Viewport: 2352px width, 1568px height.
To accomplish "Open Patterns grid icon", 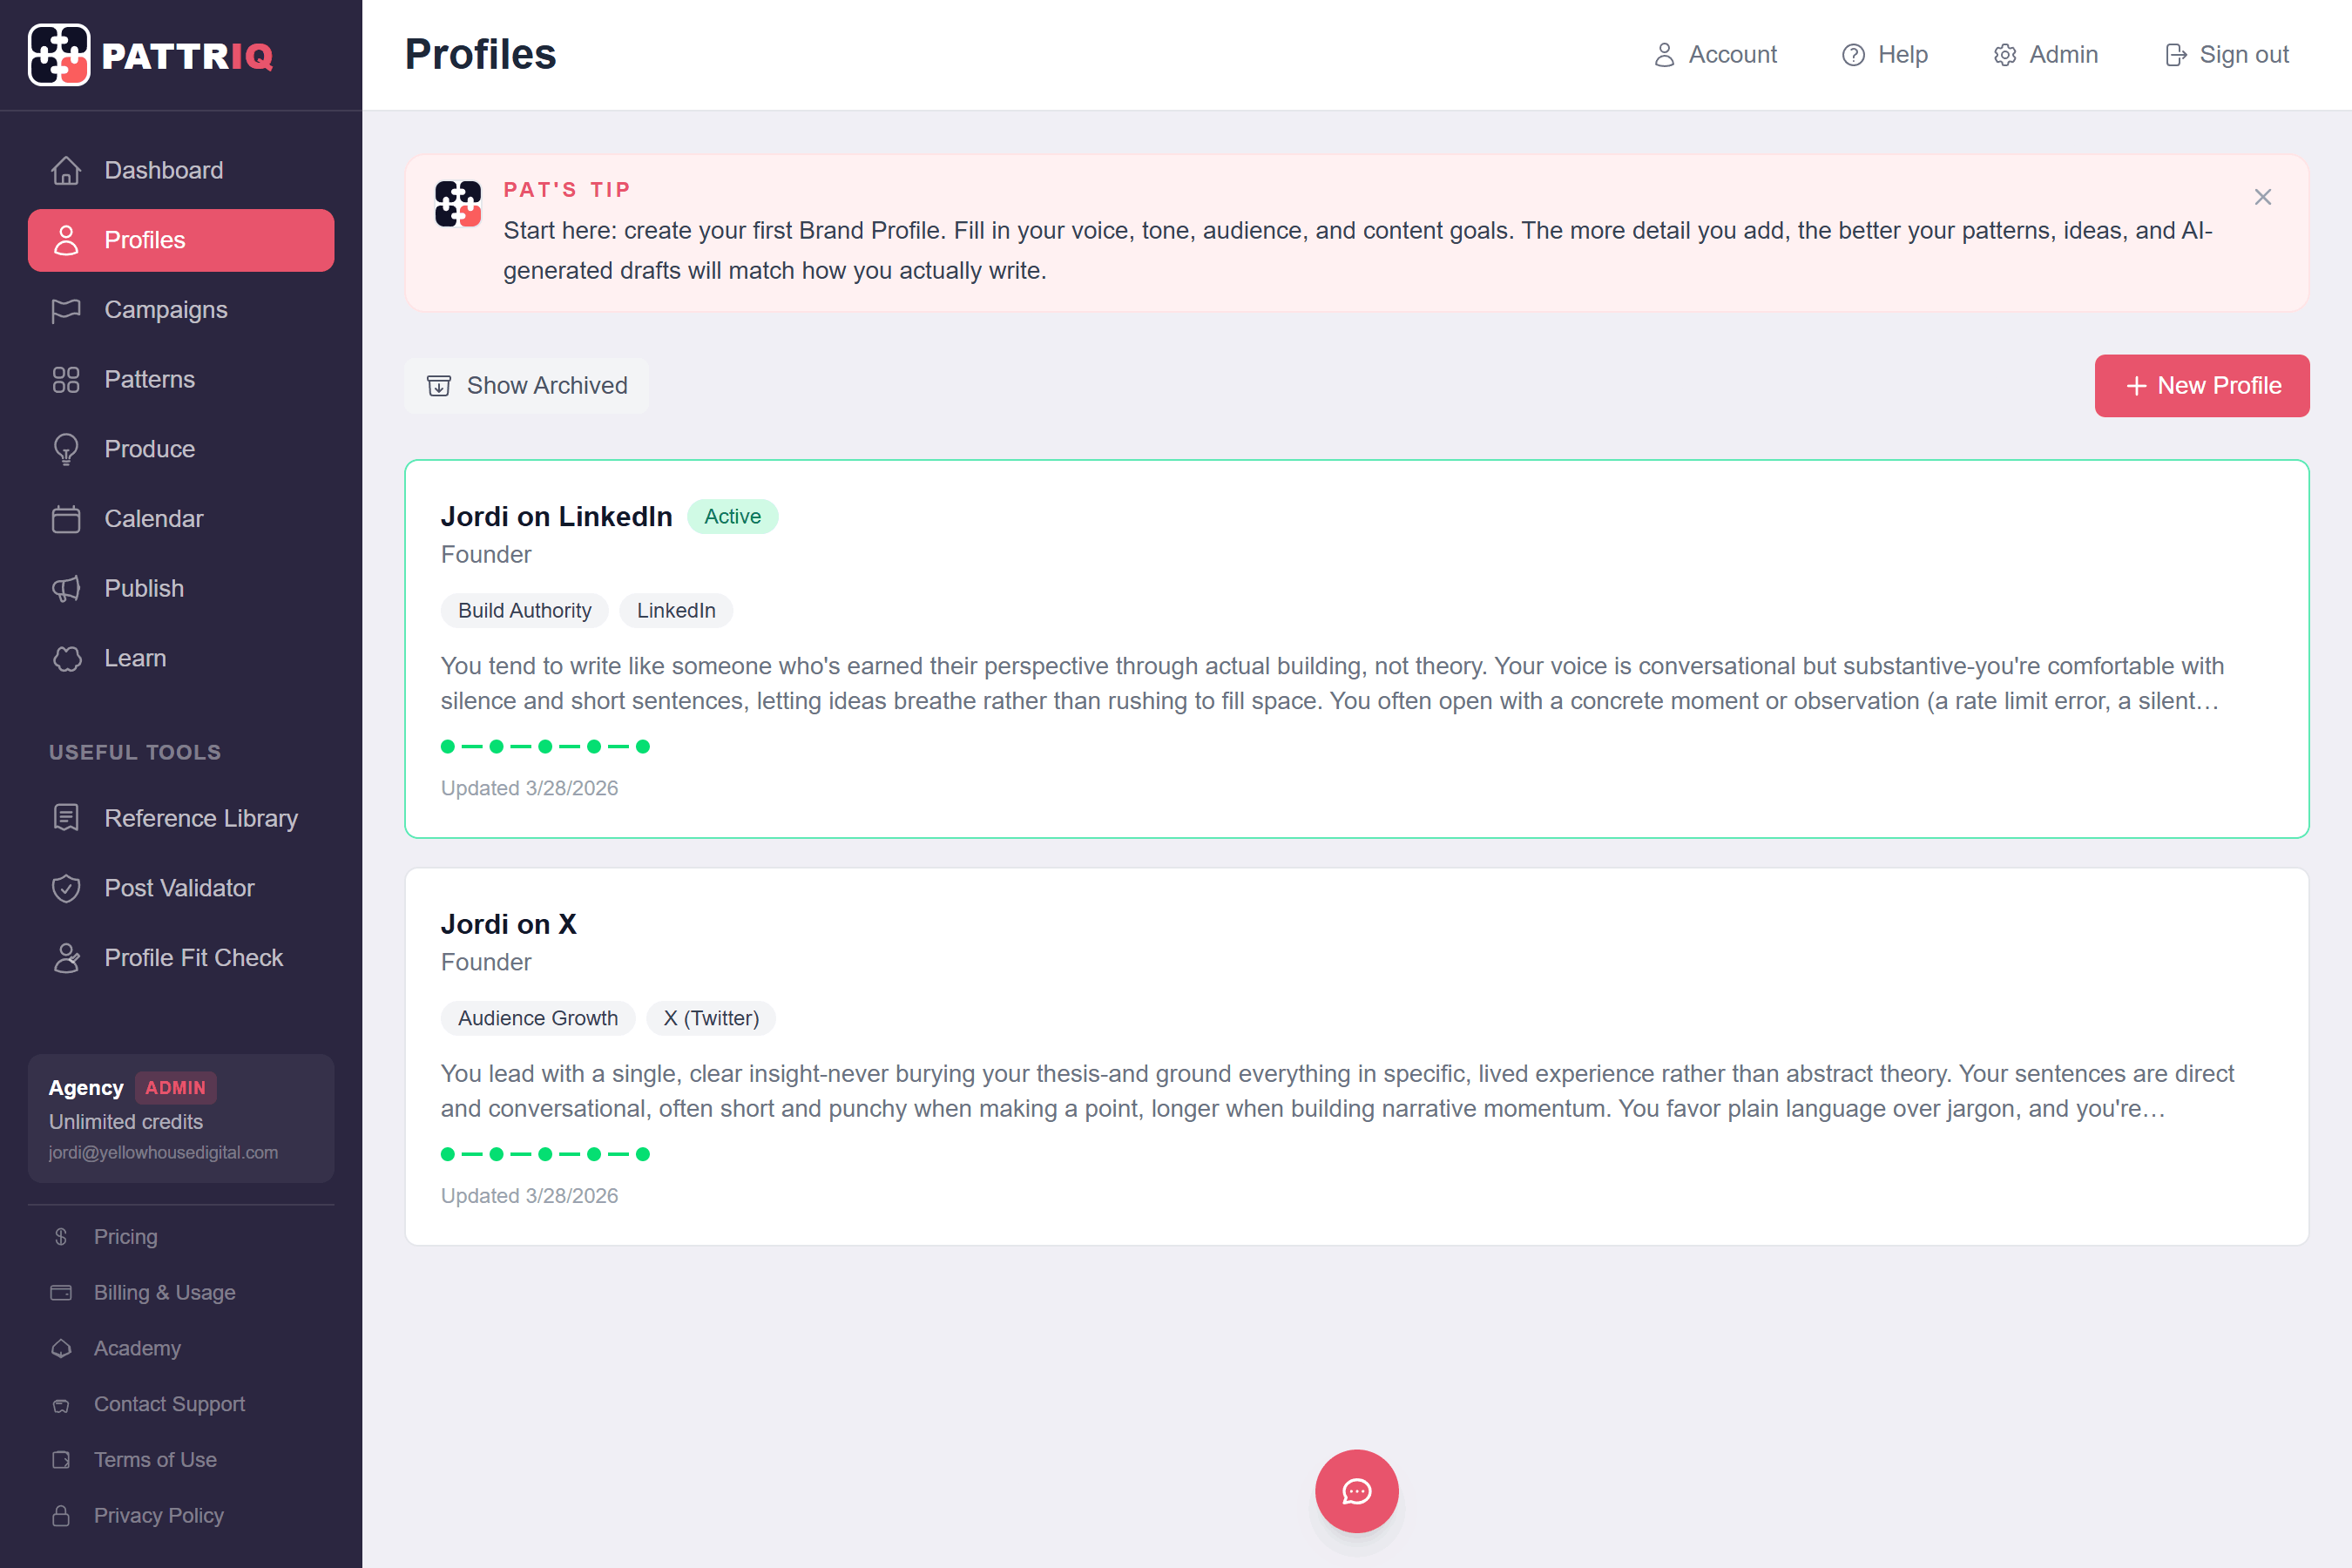I will (66, 379).
